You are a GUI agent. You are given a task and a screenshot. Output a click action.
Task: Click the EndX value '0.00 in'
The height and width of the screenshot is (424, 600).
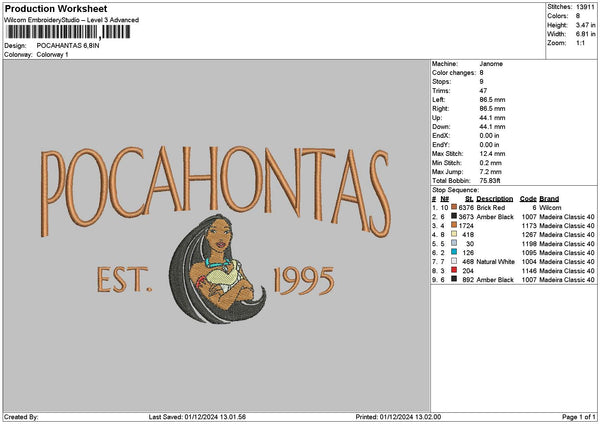[x=489, y=135]
